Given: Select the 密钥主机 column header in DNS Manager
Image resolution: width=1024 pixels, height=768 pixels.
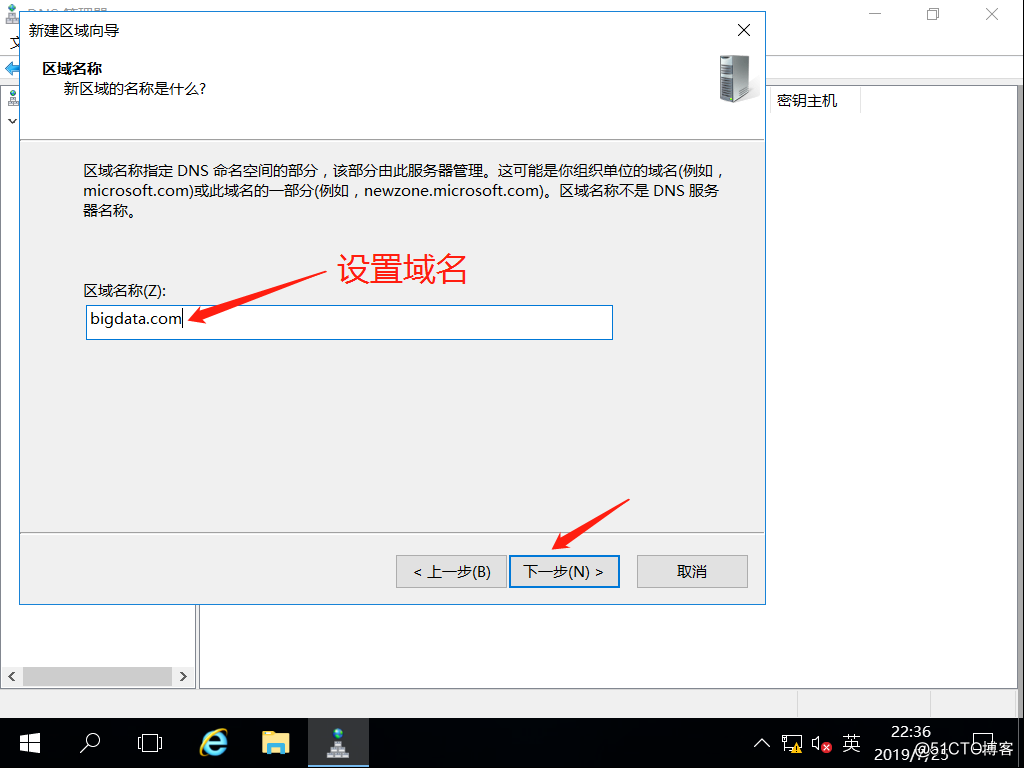Looking at the screenshot, I should point(814,101).
